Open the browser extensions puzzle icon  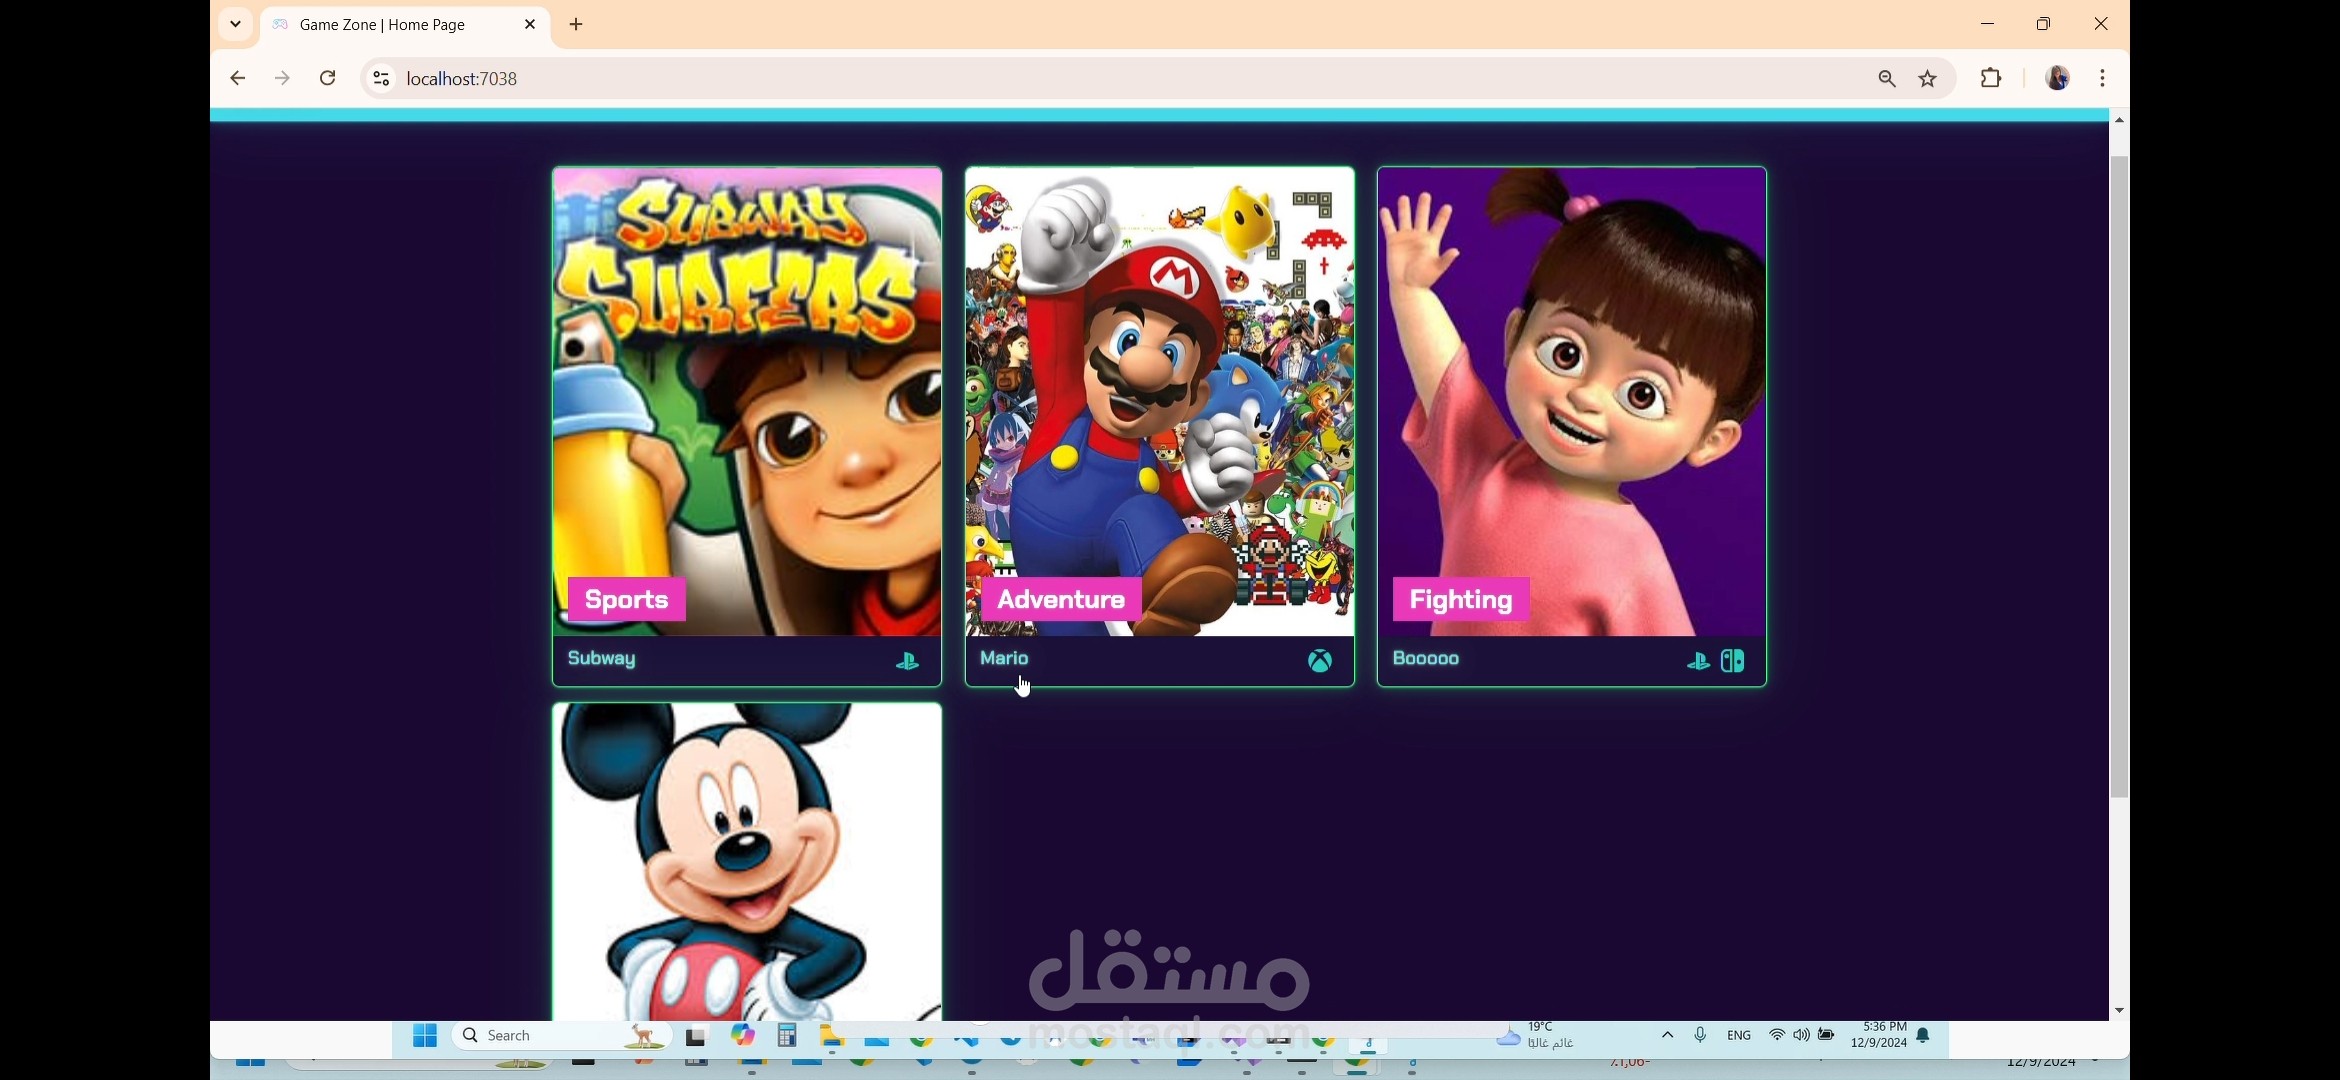[1991, 78]
